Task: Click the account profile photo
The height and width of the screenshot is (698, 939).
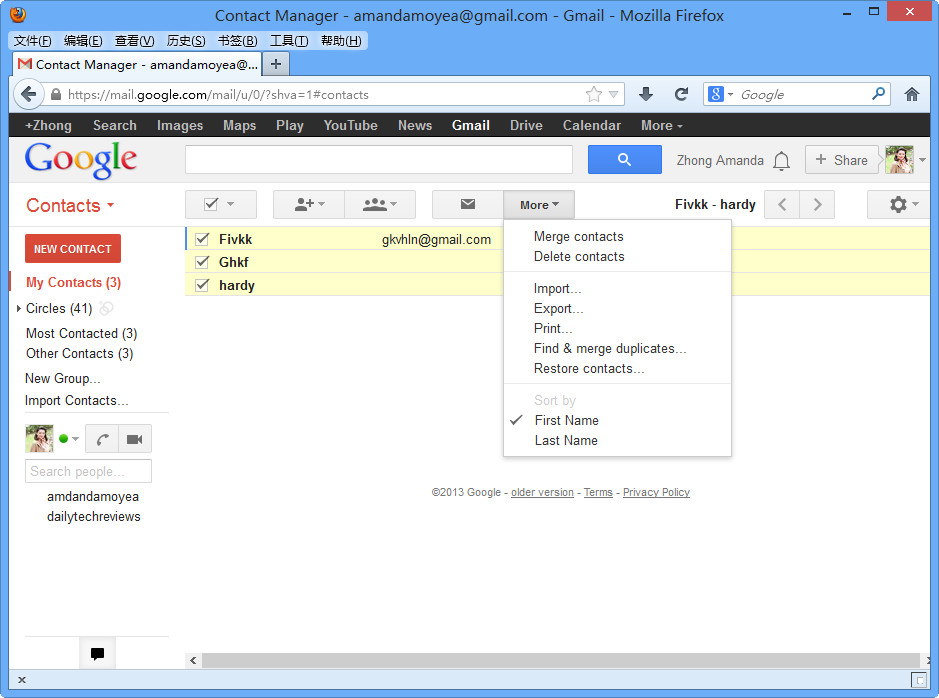Action: point(899,160)
